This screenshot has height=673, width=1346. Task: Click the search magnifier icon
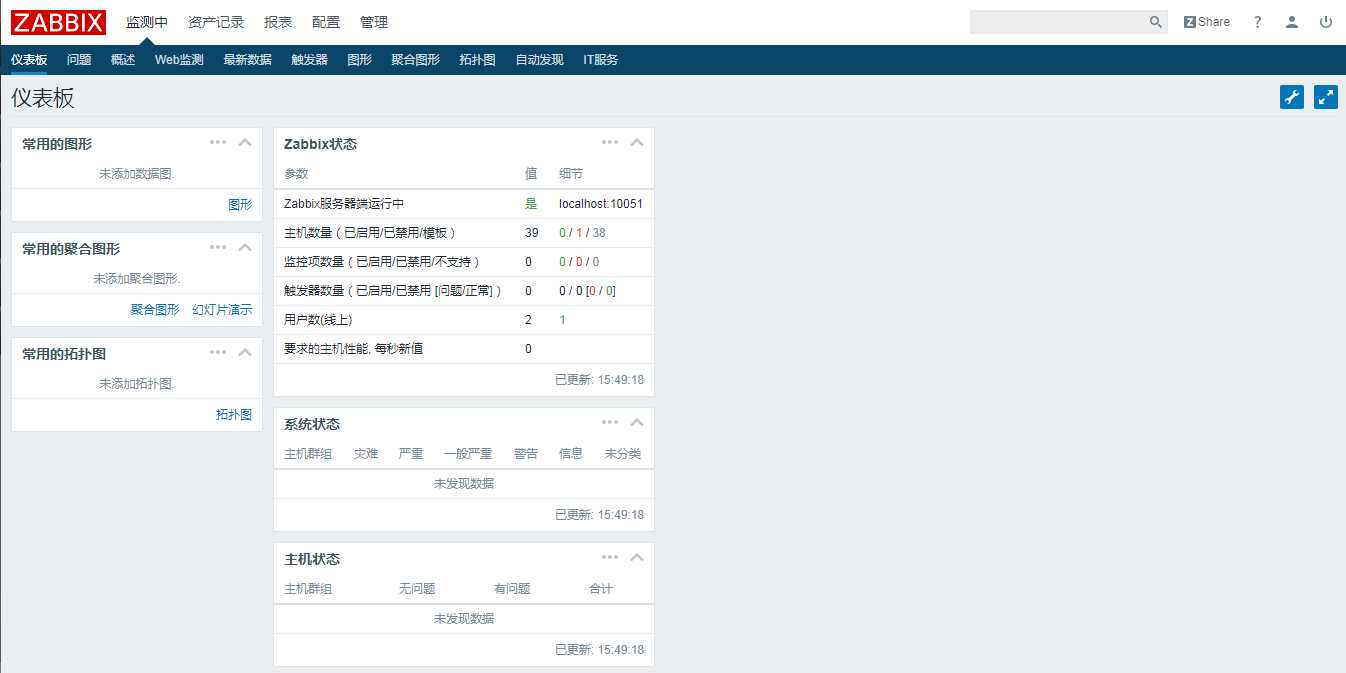[x=1156, y=22]
